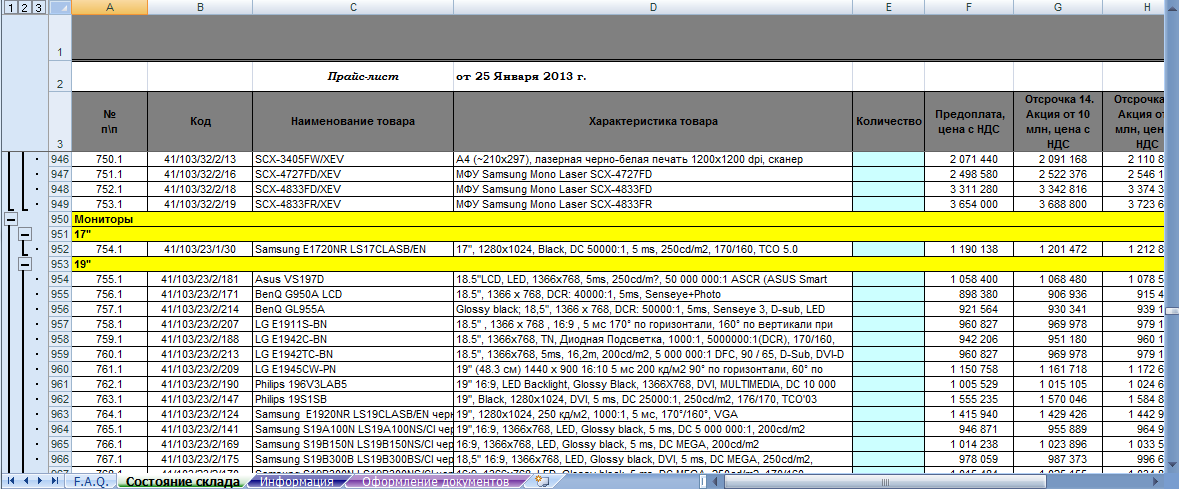Select column C header
Screen dimensions: 1179x489
tap(353, 7)
